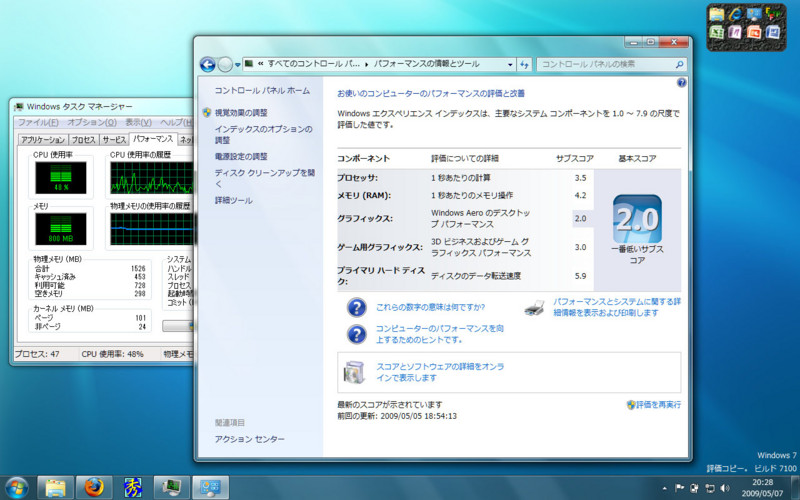Switch to Control Panel taskbar button
800x500 pixels.
pos(210,488)
